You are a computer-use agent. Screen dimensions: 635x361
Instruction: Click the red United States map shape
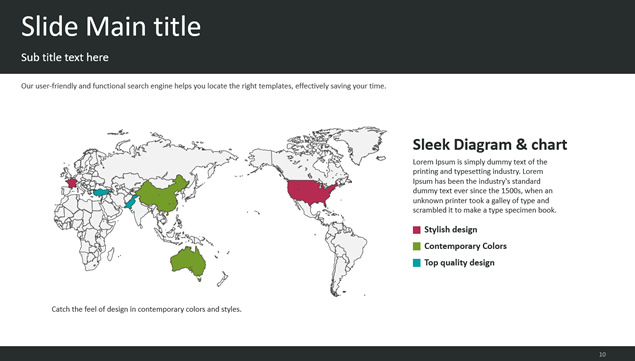click(311, 193)
